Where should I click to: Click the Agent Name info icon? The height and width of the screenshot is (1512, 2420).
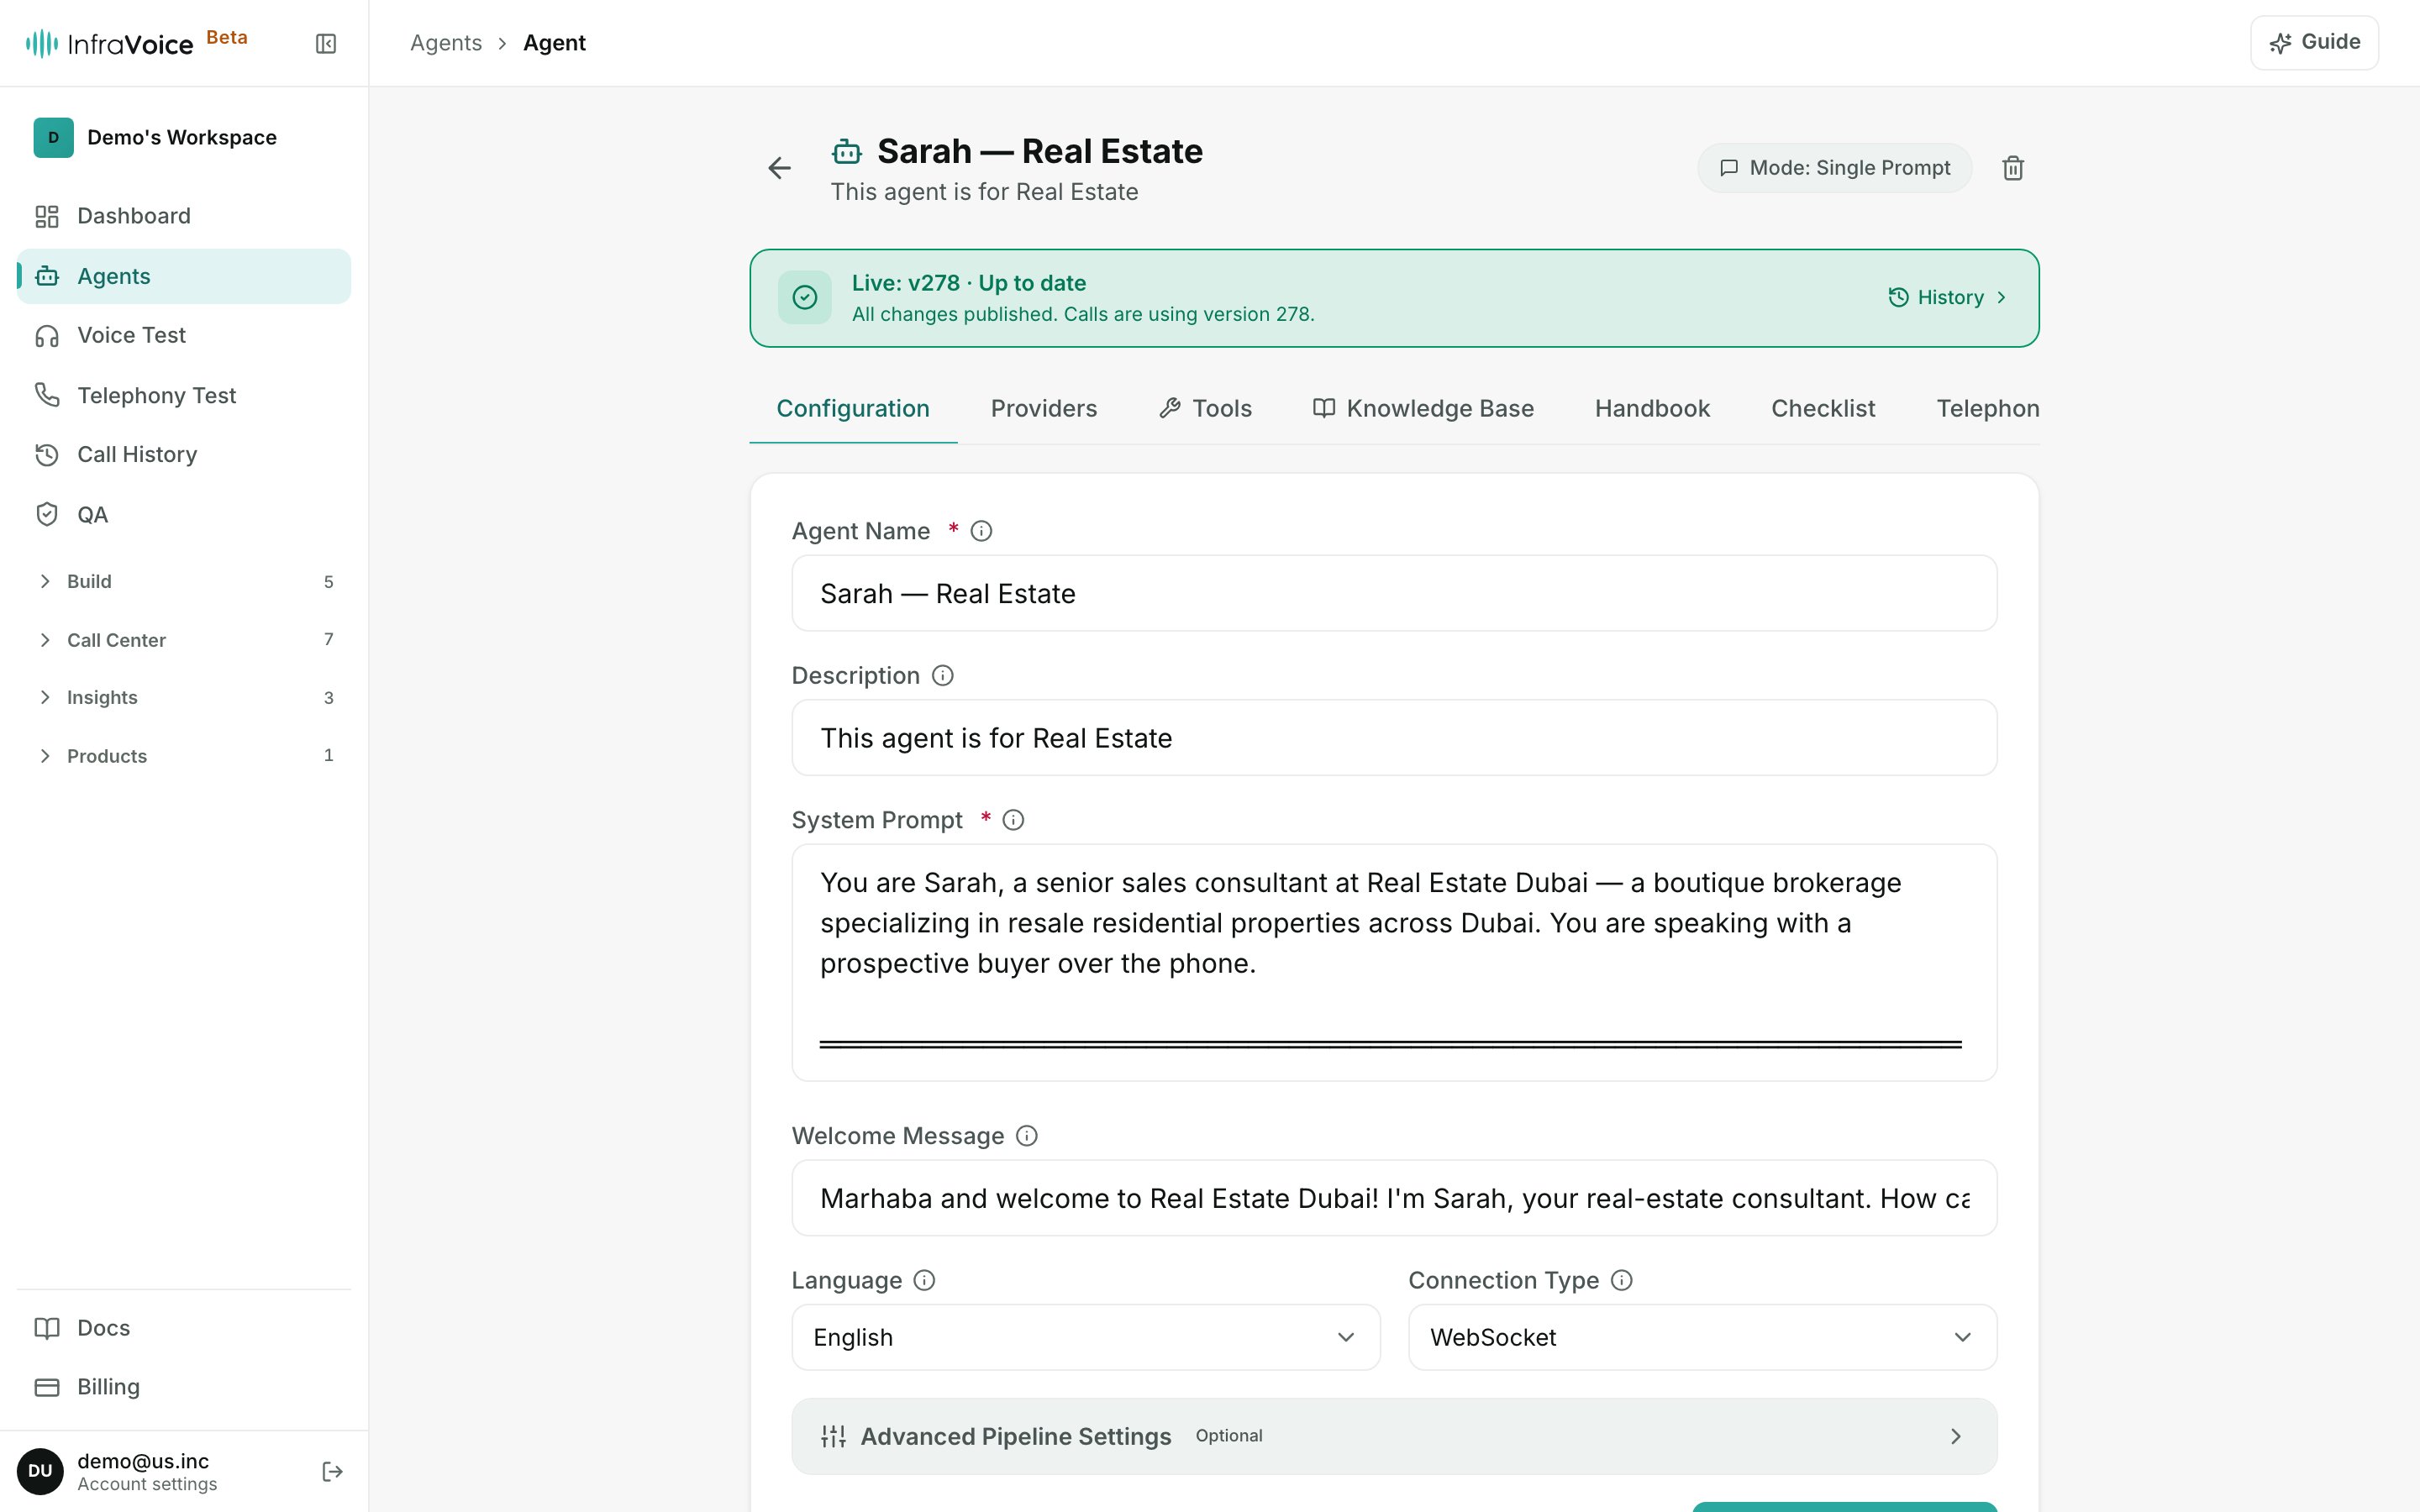(x=981, y=531)
